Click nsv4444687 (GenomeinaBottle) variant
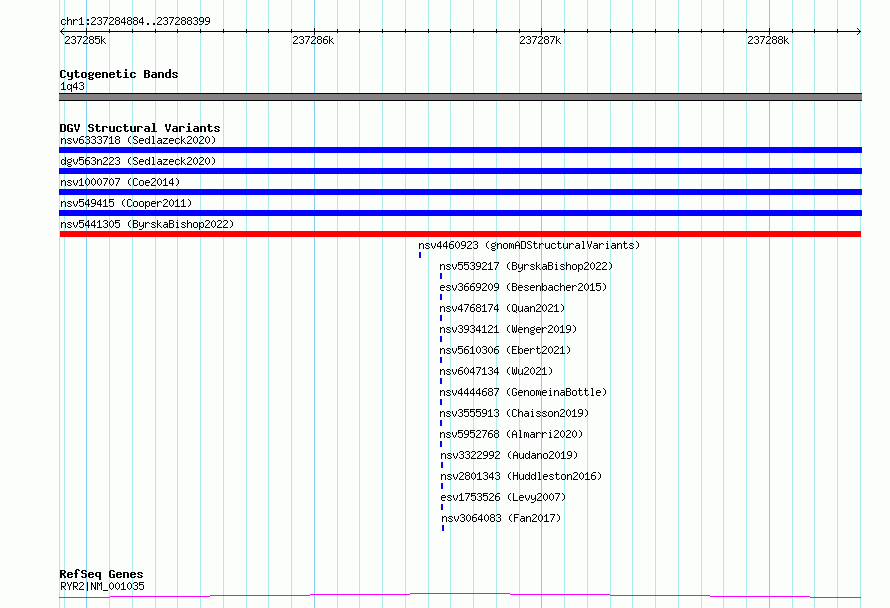Viewport: 890px width, 608px height. pyautogui.click(x=523, y=392)
